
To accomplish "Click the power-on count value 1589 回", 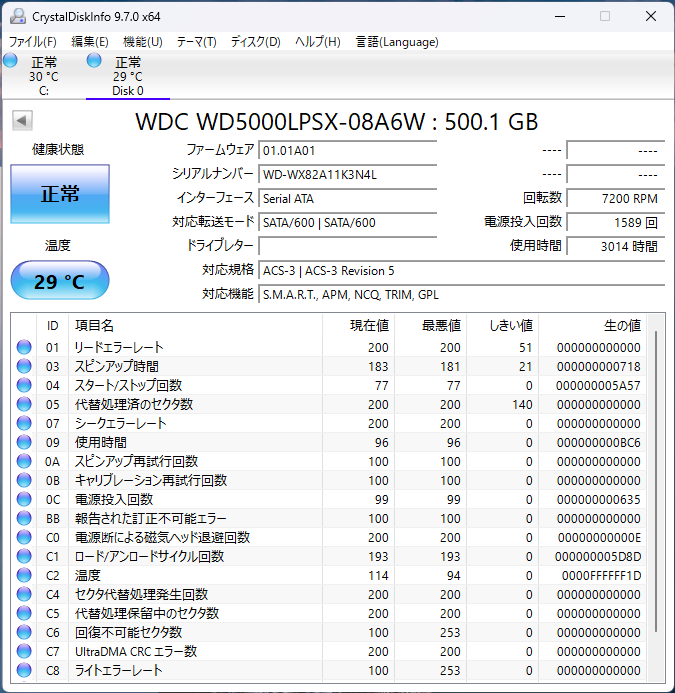I will 616,222.
